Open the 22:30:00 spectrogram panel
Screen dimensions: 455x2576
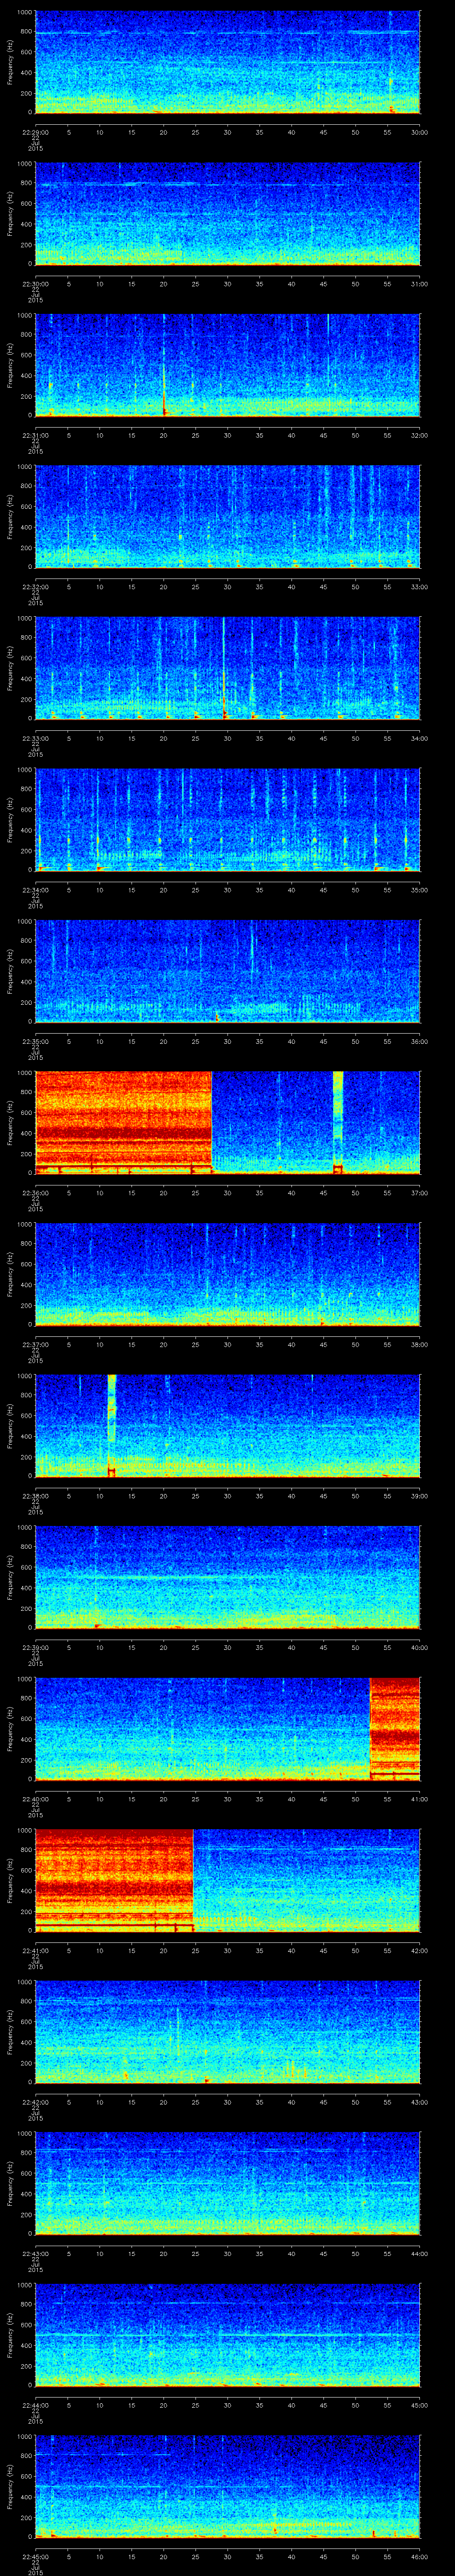pos(227,213)
